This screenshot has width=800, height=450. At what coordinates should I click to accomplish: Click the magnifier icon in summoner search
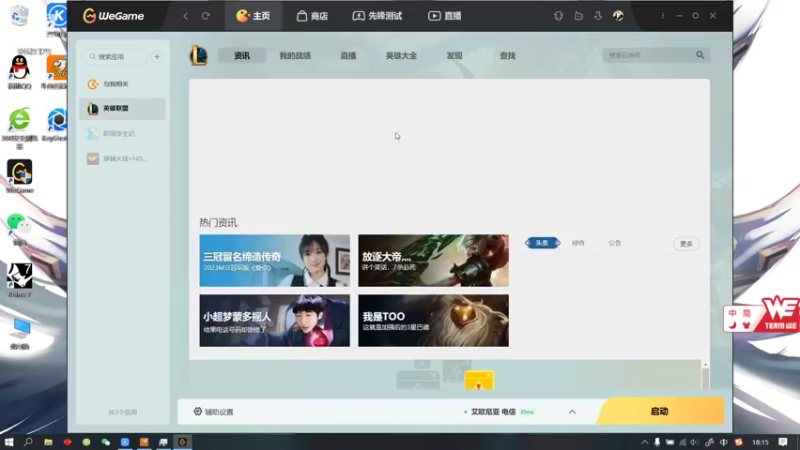(x=700, y=55)
